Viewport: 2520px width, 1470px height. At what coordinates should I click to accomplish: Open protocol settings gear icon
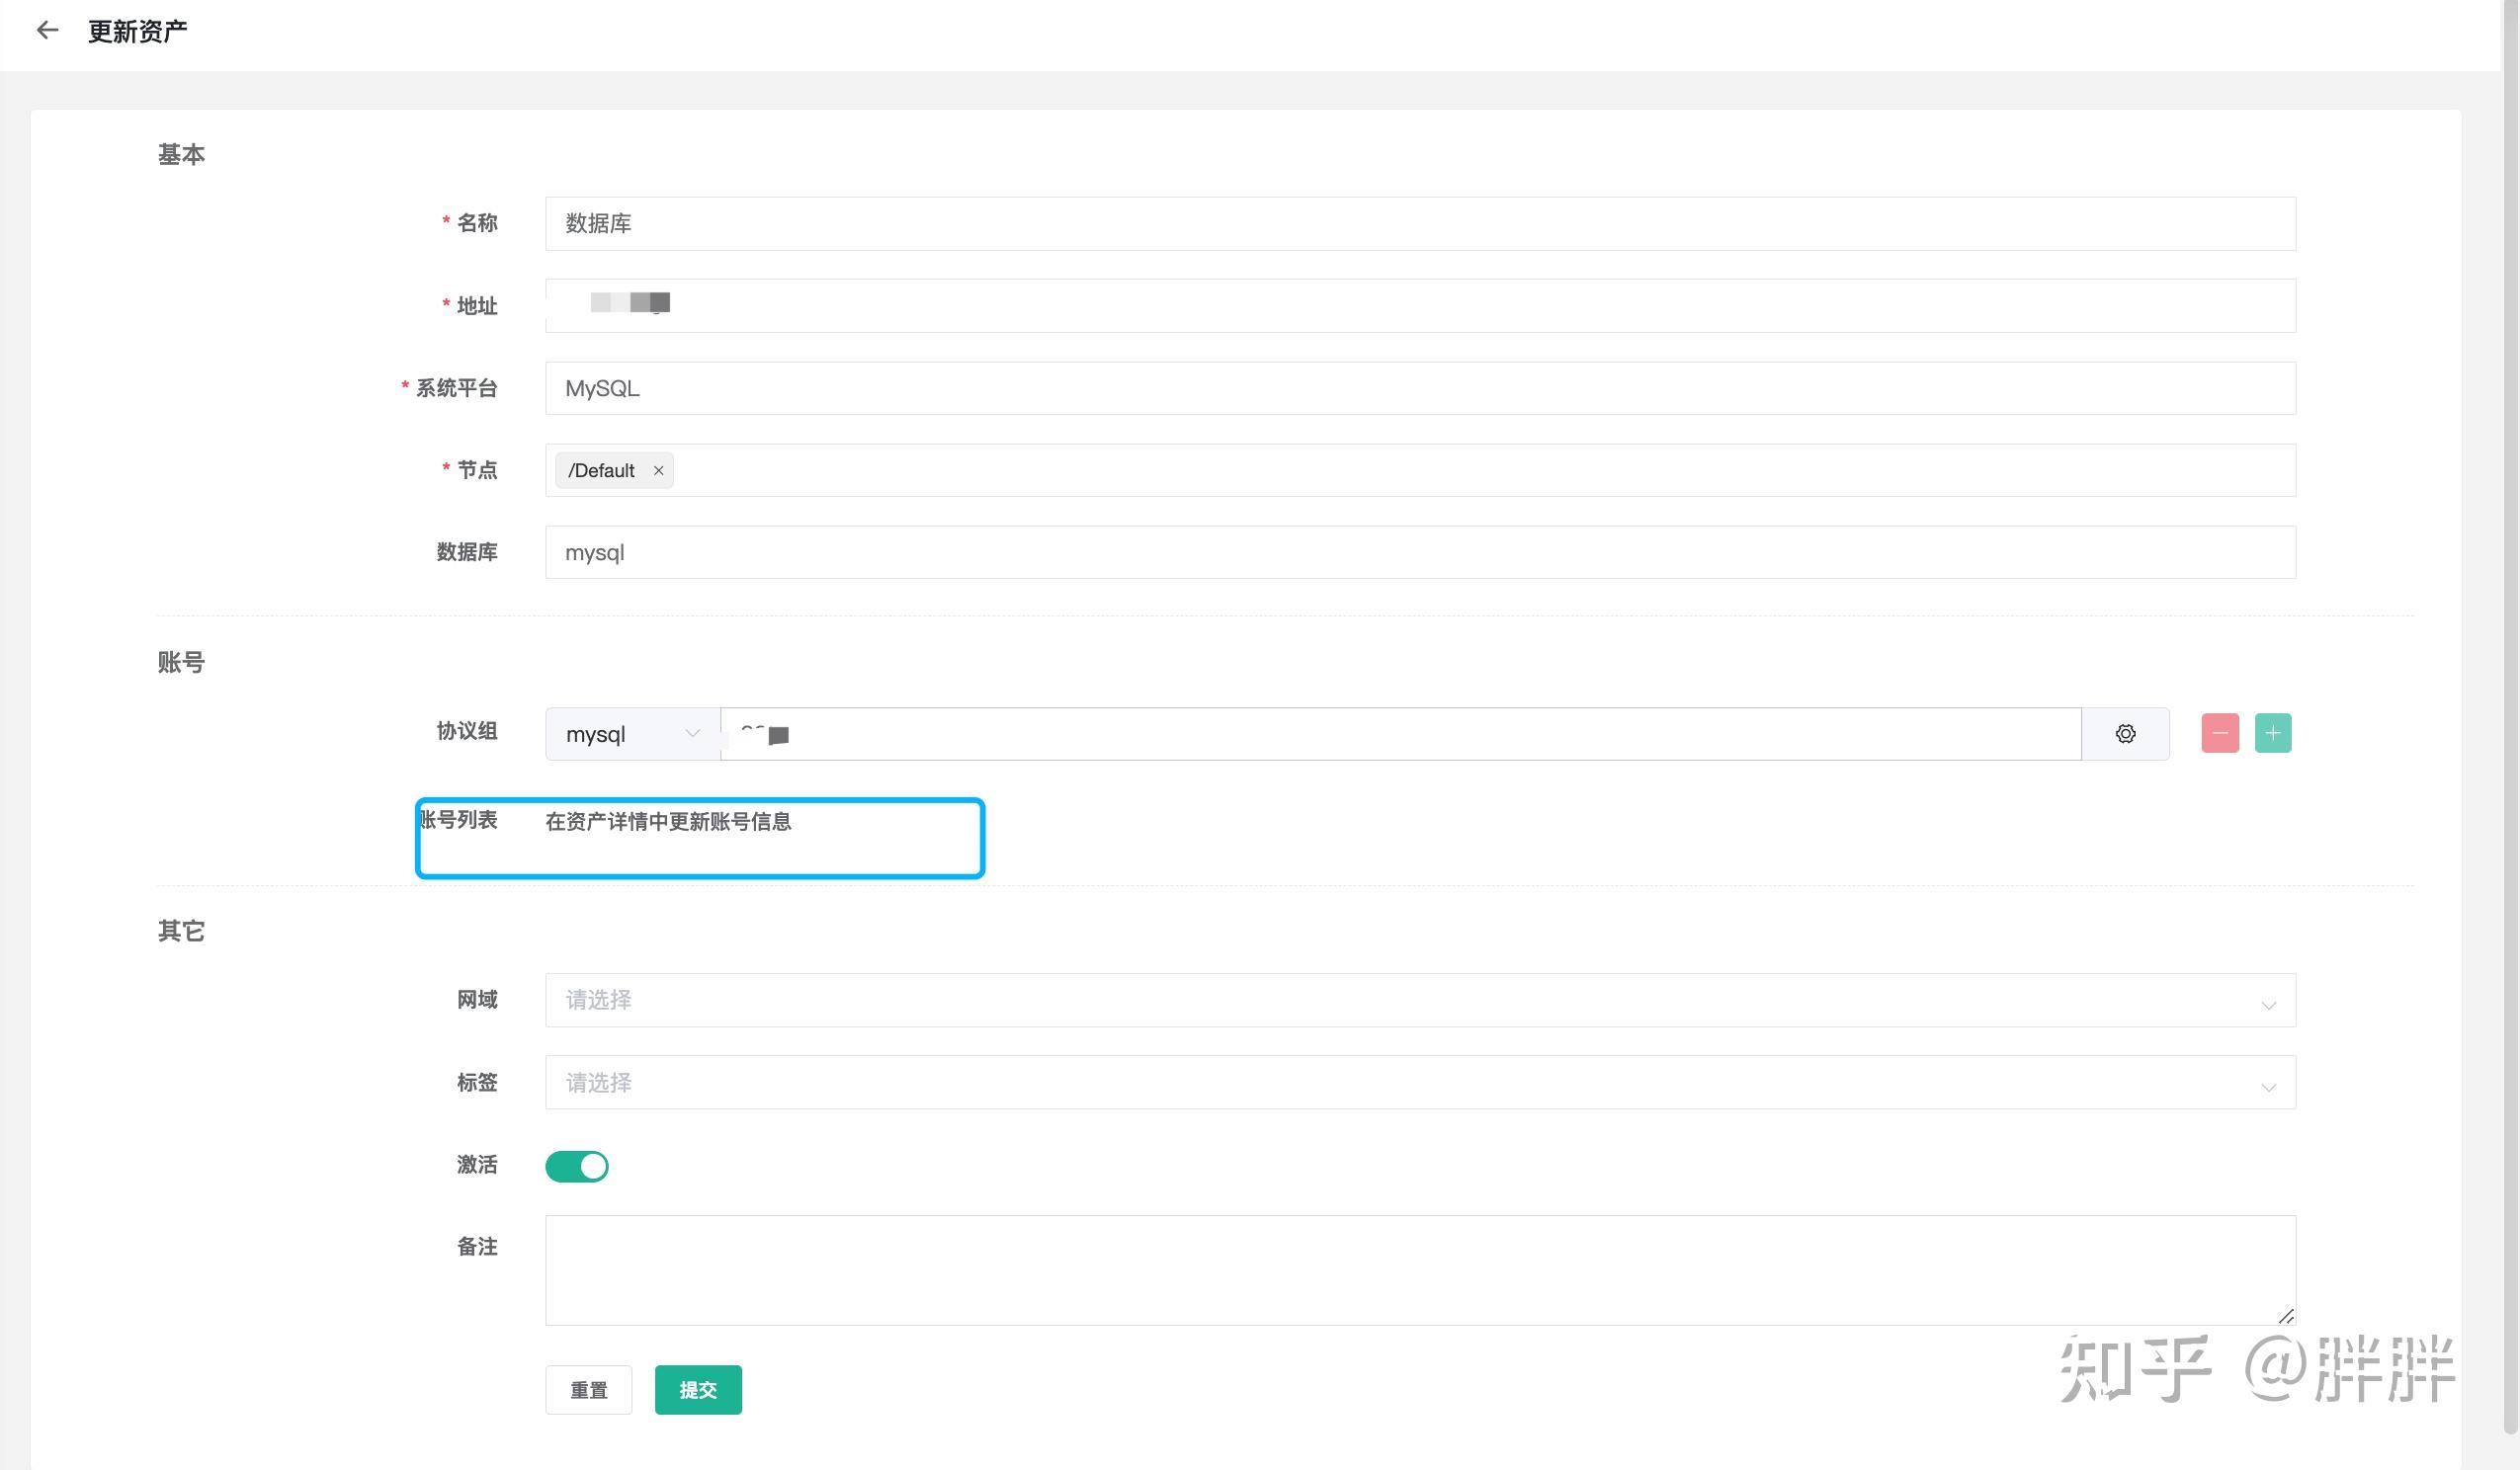[x=2125, y=734]
